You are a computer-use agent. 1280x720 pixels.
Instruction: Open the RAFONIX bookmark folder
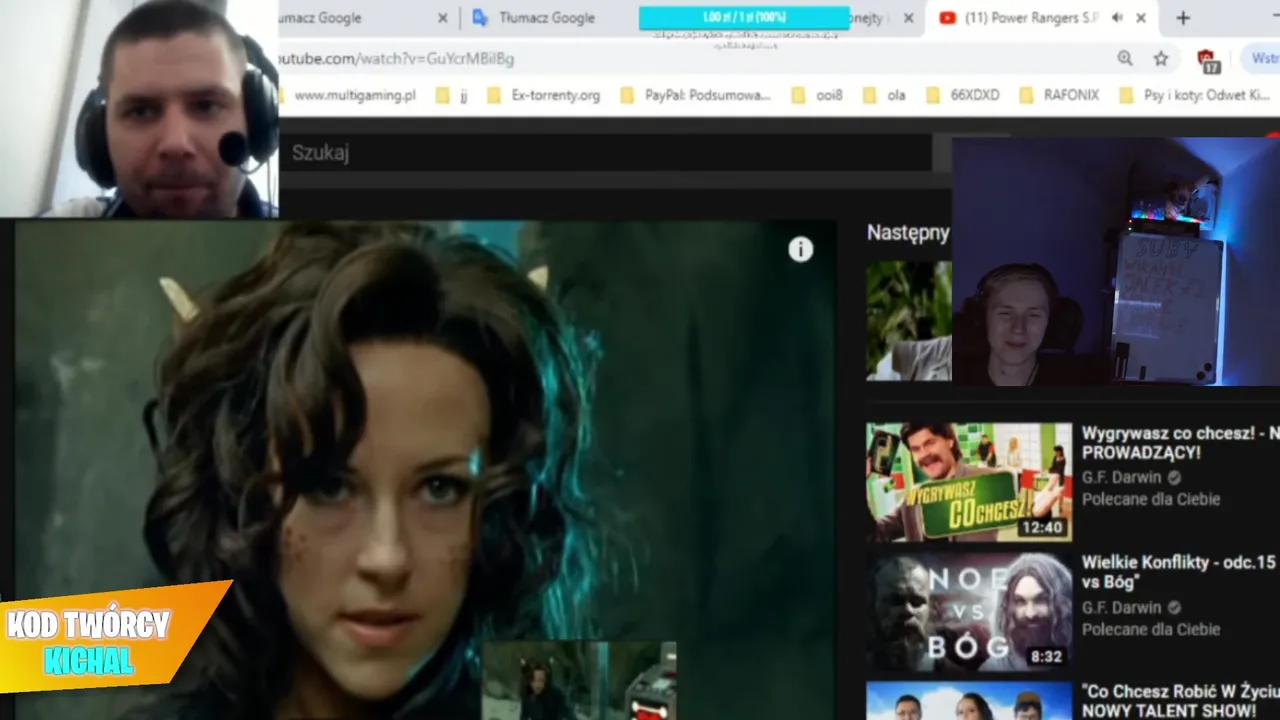coord(1059,96)
